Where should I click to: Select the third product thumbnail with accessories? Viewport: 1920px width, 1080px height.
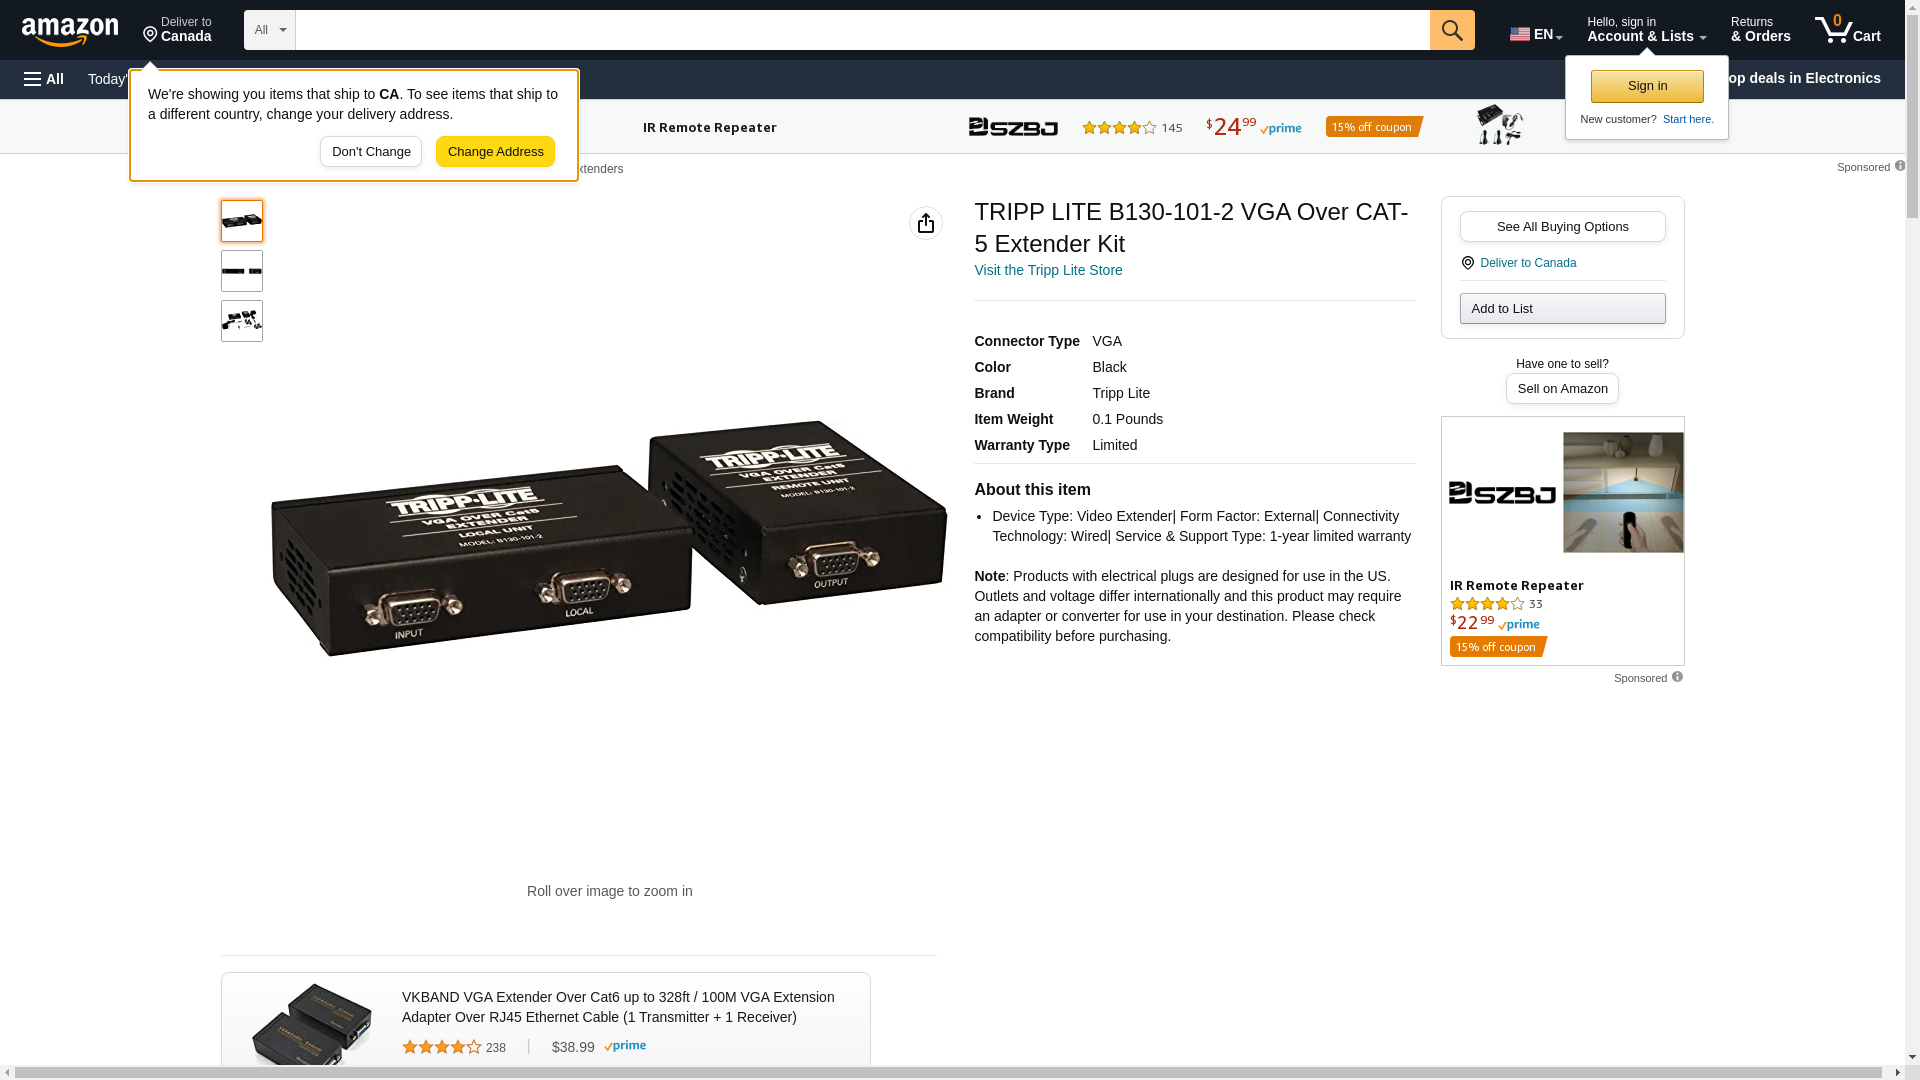tap(242, 321)
